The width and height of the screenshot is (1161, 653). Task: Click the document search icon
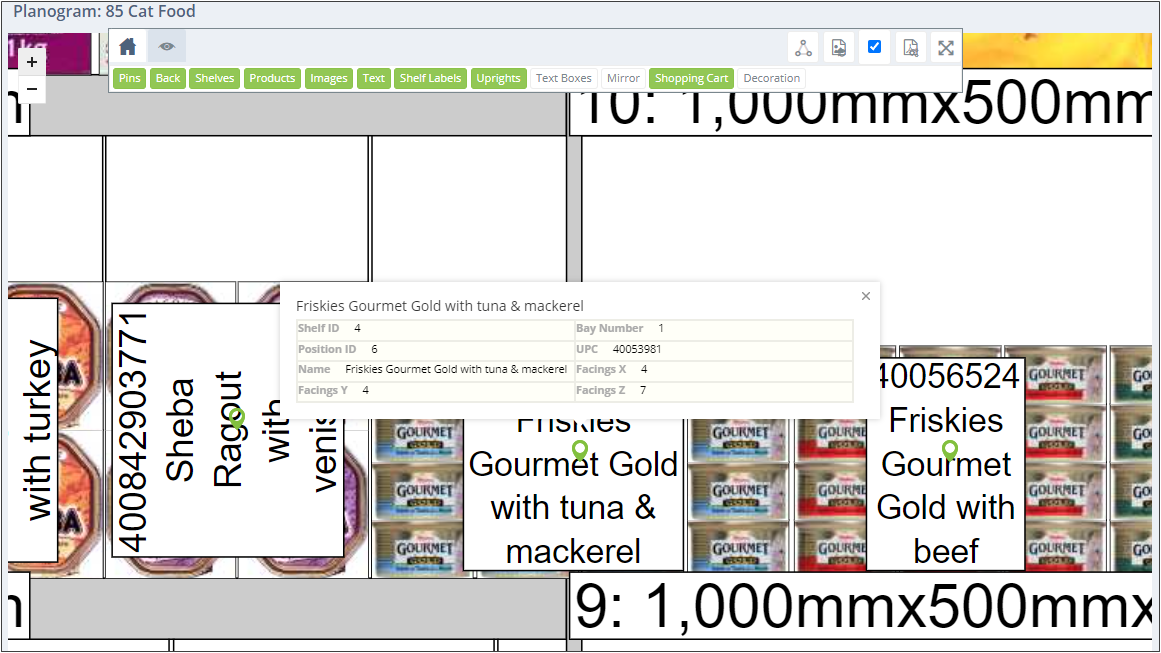click(x=911, y=48)
